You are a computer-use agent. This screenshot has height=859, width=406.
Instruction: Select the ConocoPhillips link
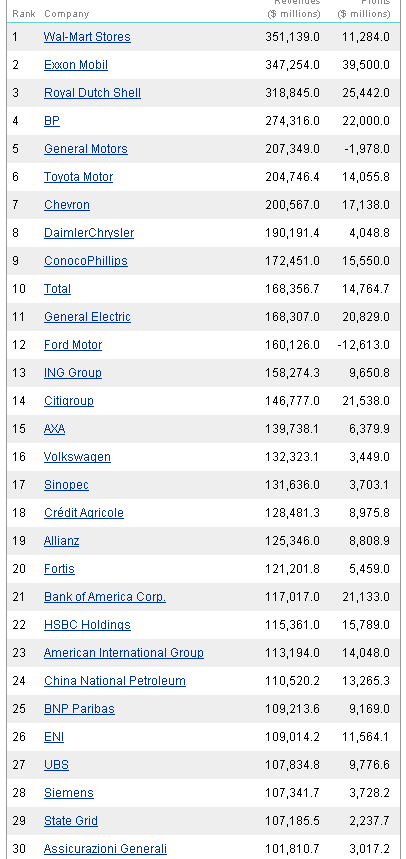85,261
